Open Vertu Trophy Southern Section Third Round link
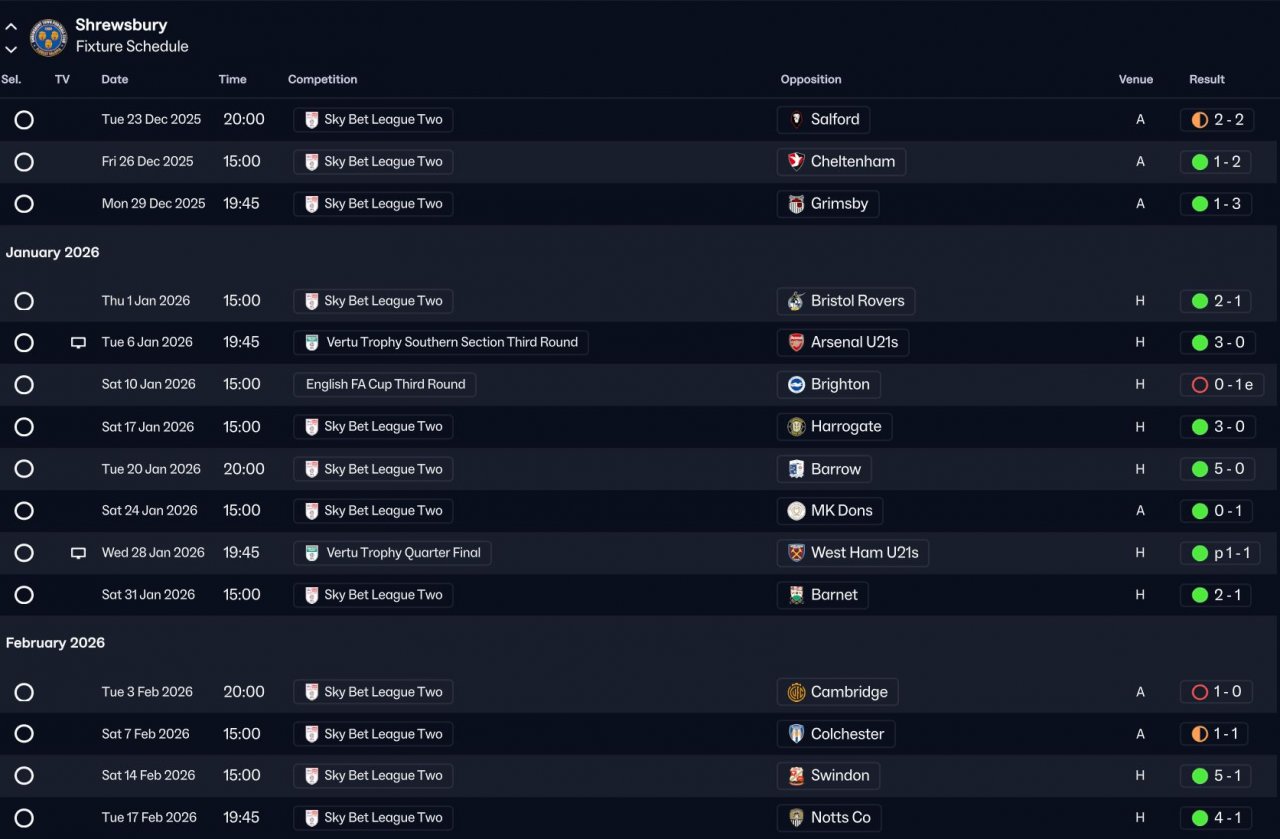 pyautogui.click(x=441, y=343)
